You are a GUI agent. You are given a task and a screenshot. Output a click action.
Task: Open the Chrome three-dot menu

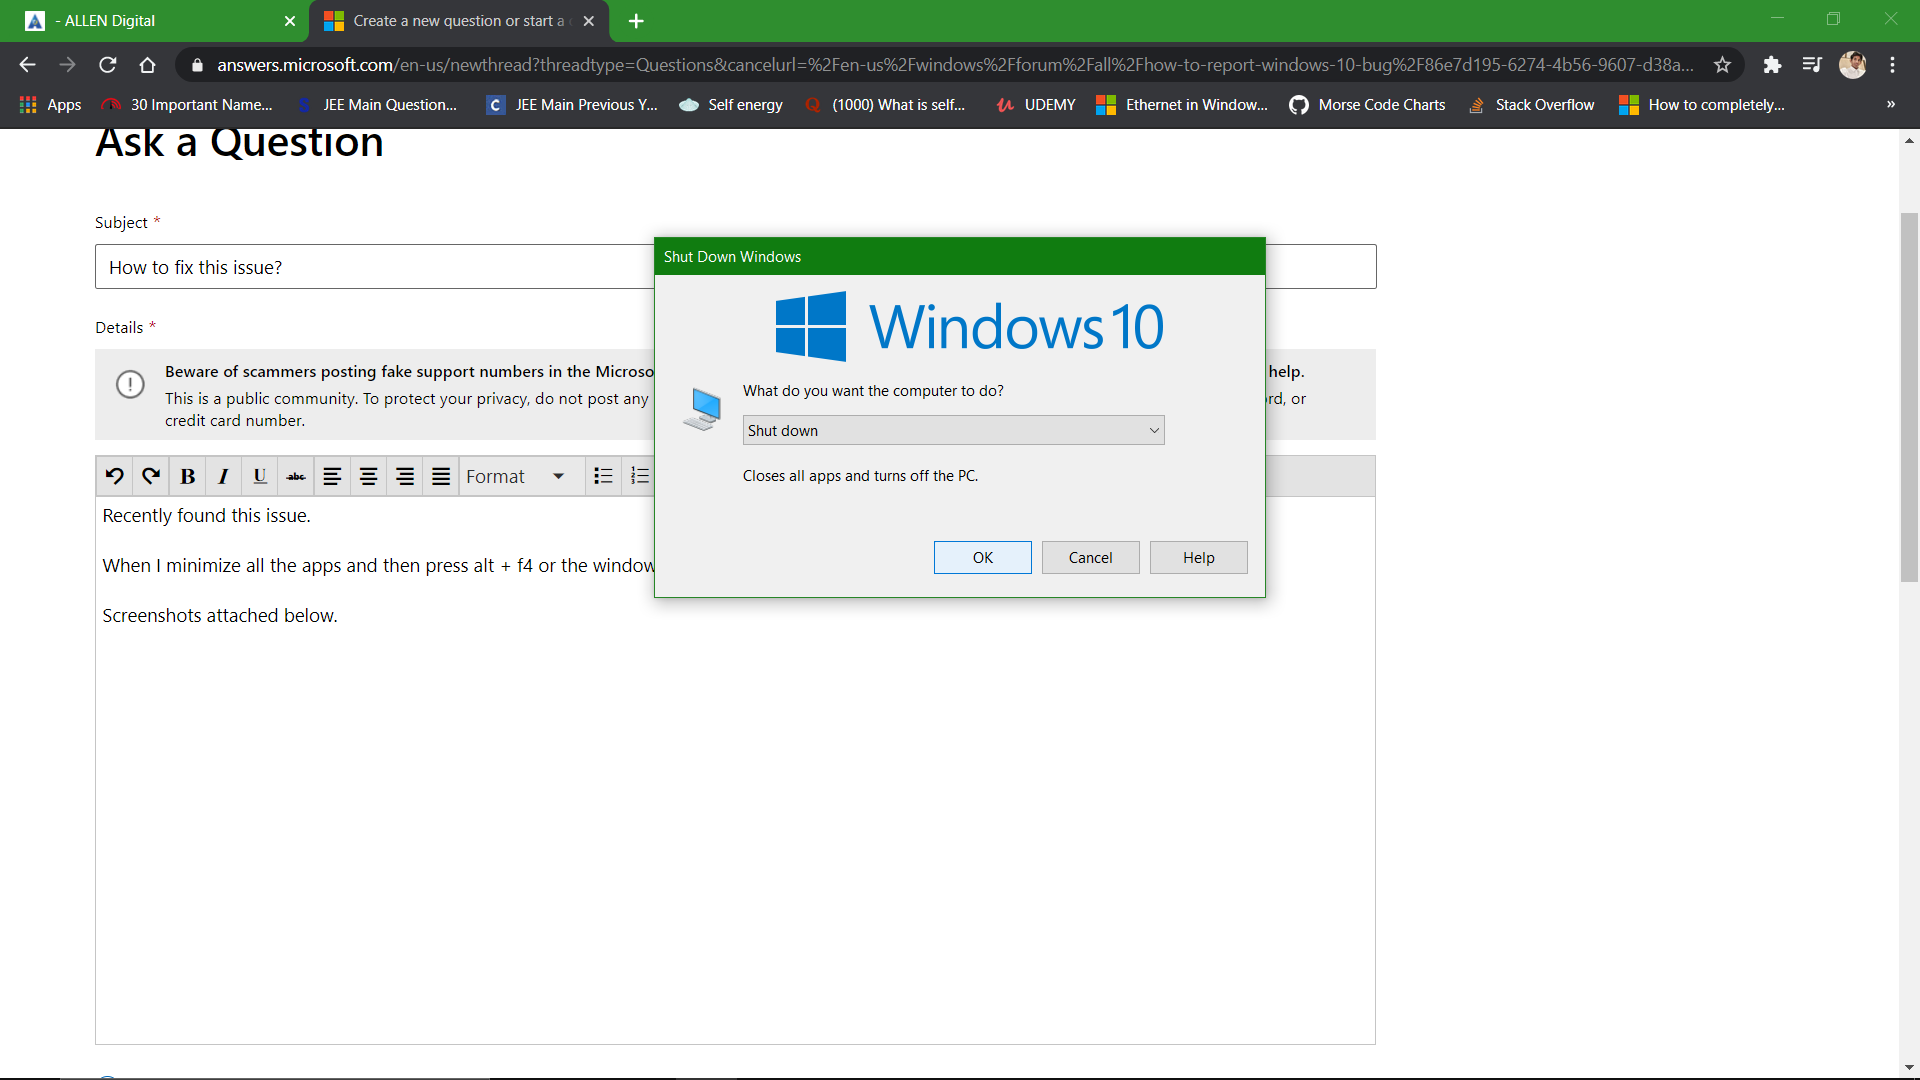1892,65
